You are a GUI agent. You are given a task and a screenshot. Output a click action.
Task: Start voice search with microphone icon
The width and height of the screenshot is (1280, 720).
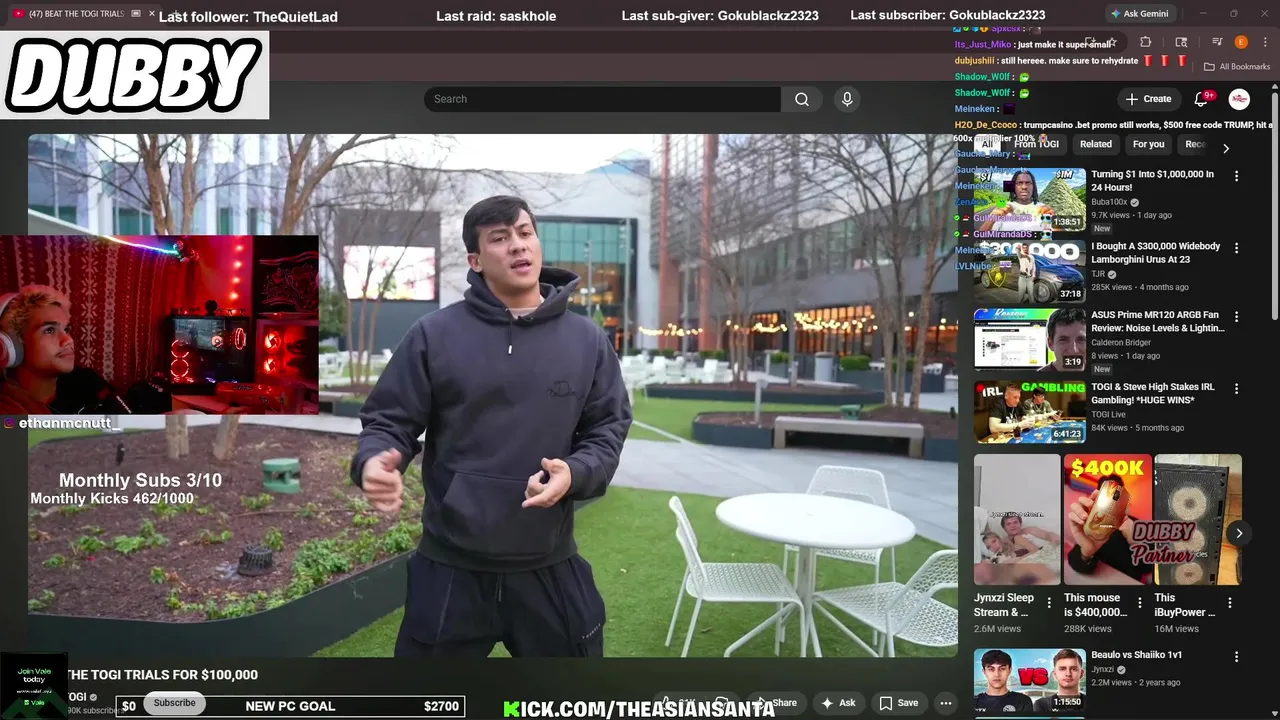coord(847,99)
